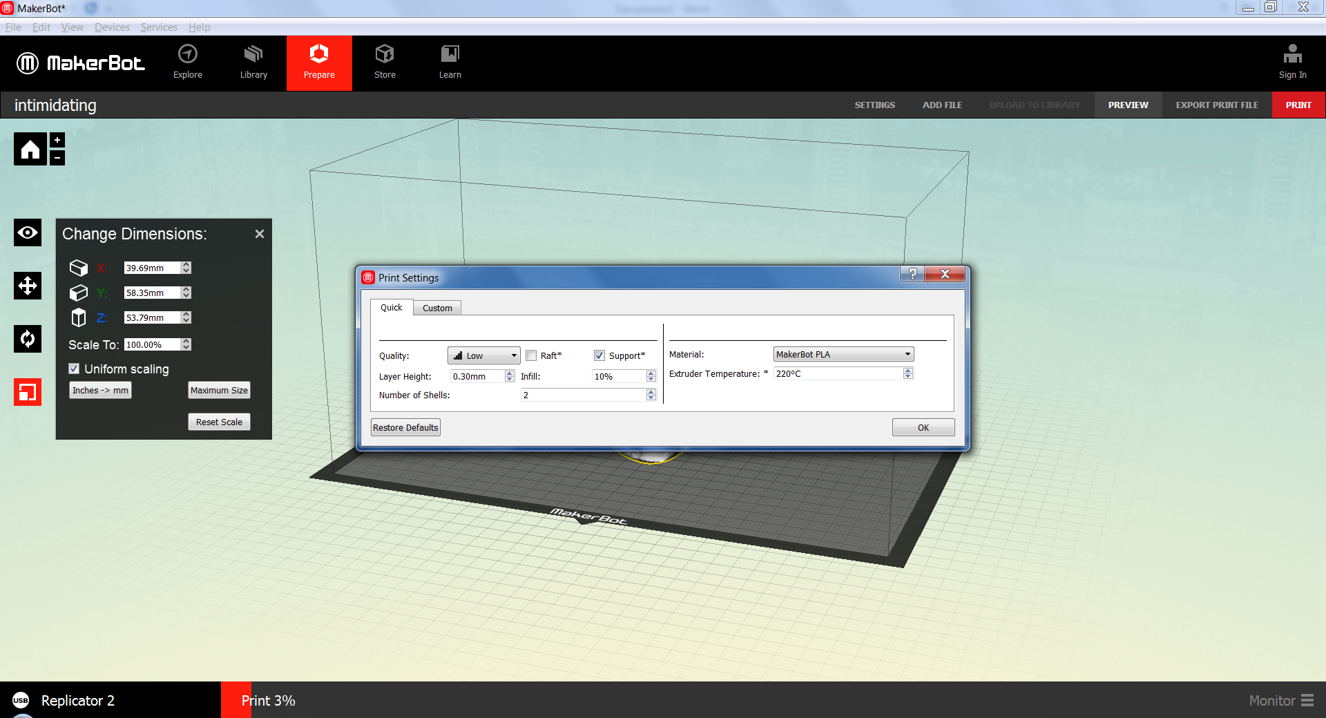Open the File menu

coord(13,27)
